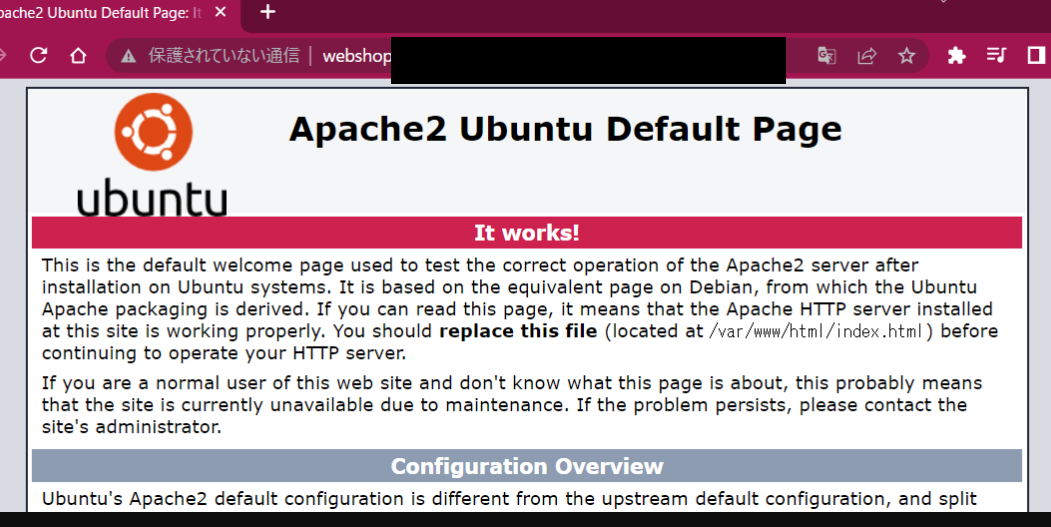Screen dimensions: 1051x527
Task: Click 'continuing to operate your HTTP server.' text
Action: tap(224, 353)
